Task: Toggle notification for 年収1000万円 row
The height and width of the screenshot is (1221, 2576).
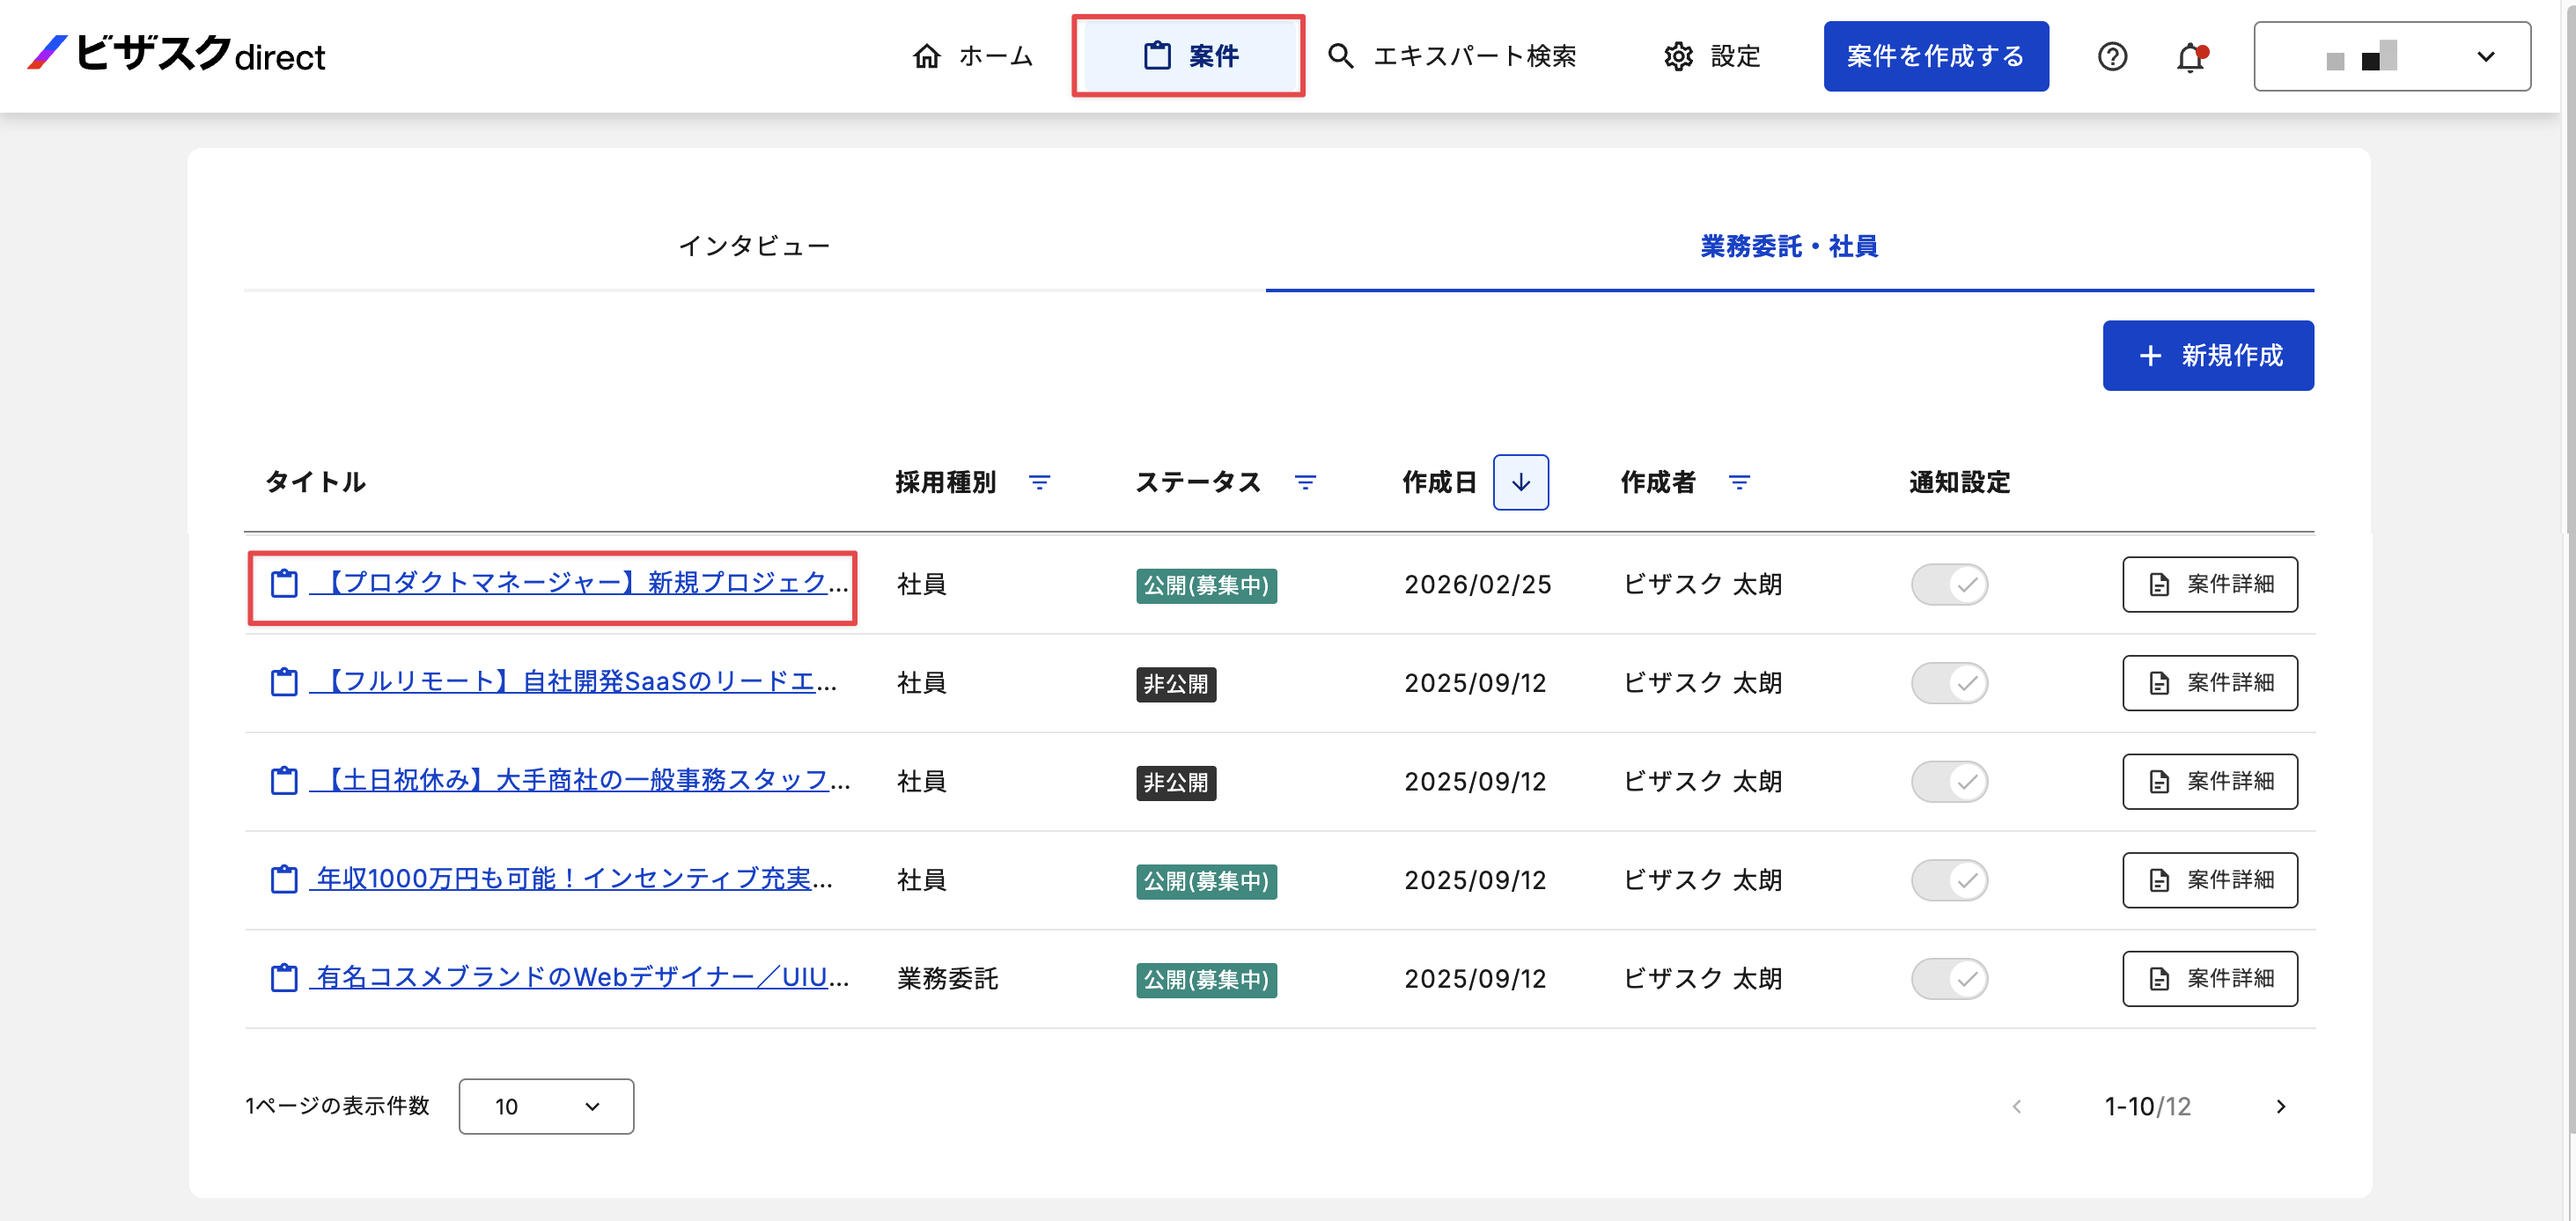Action: click(1950, 880)
